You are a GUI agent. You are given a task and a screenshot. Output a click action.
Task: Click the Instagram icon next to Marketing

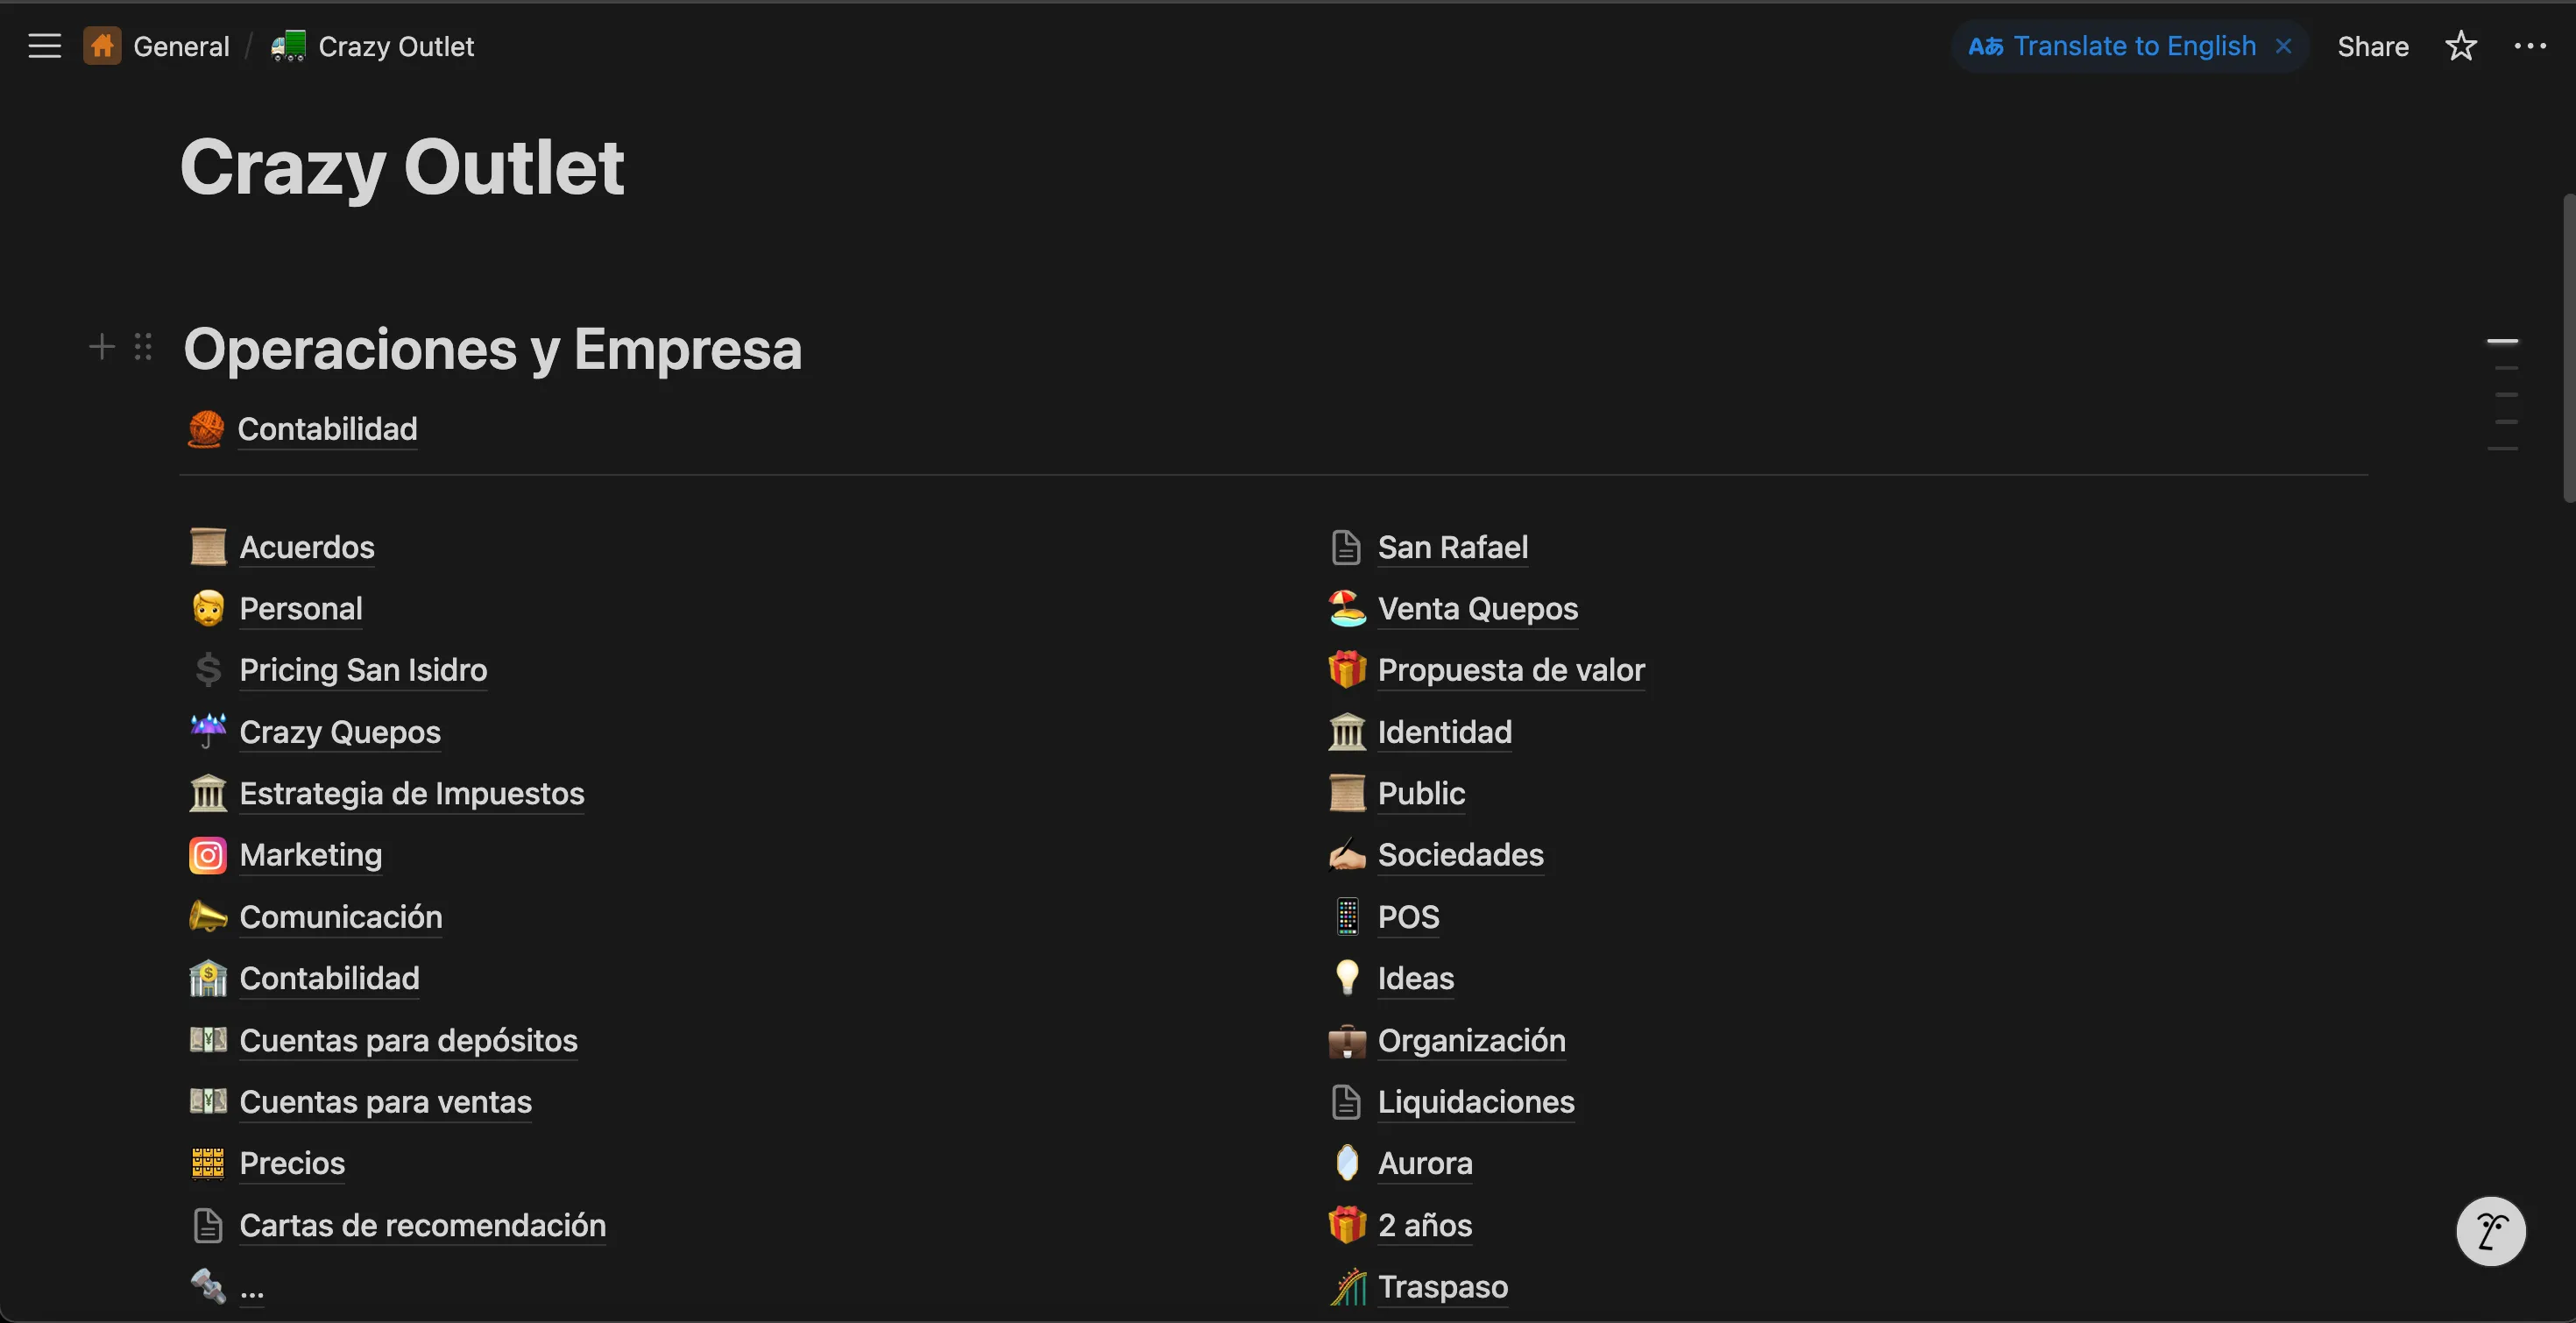click(207, 855)
